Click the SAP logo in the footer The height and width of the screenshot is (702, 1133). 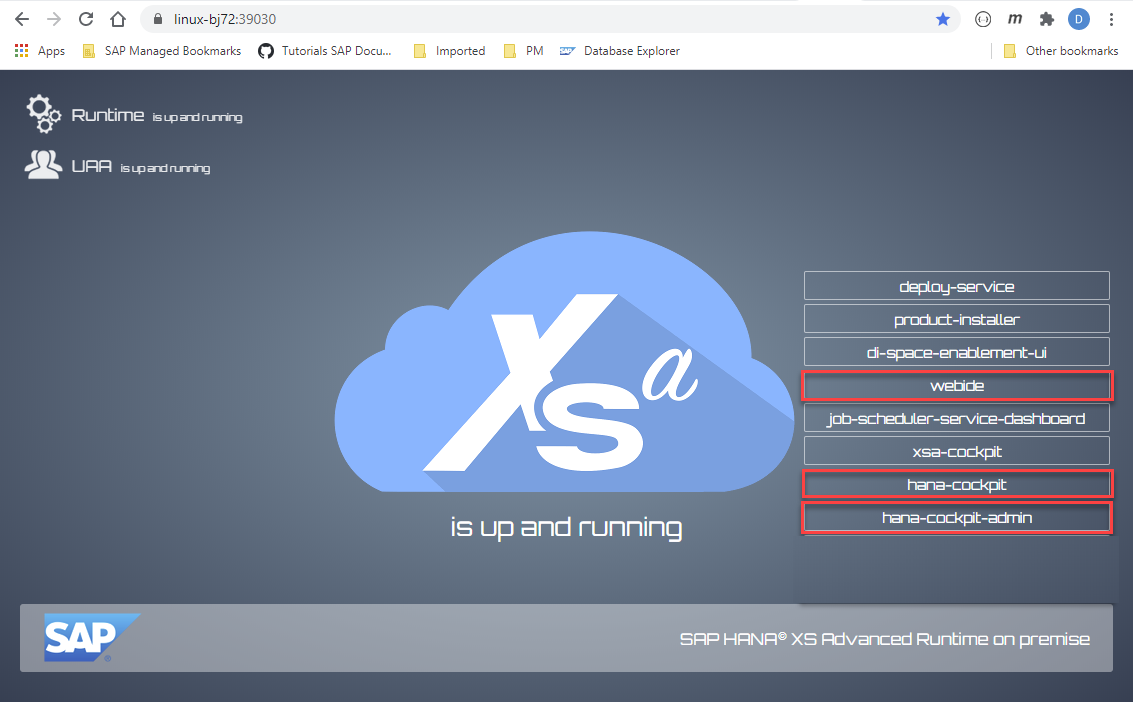(91, 638)
